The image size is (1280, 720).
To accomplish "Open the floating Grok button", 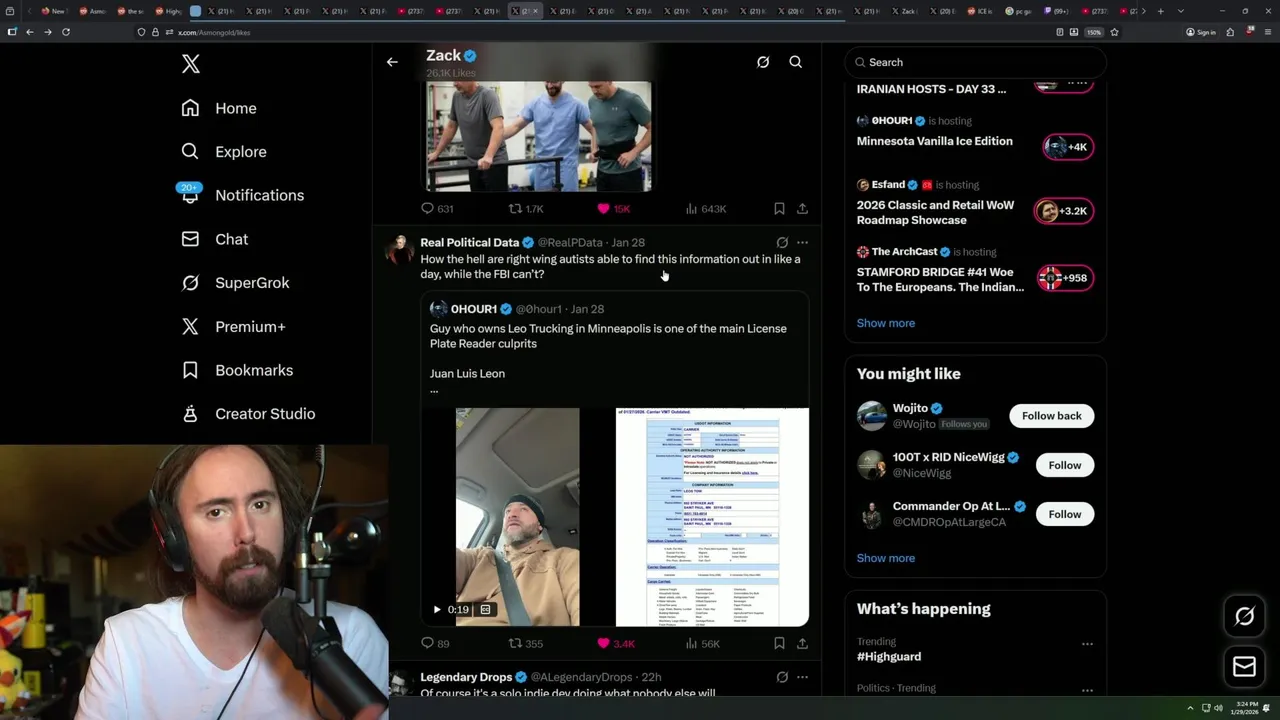I will tap(1244, 616).
